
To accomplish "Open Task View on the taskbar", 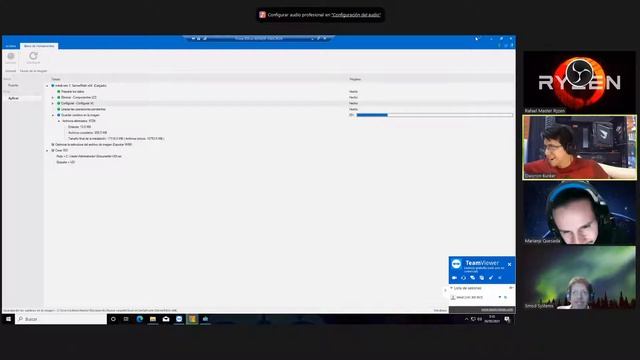I will click(126, 319).
